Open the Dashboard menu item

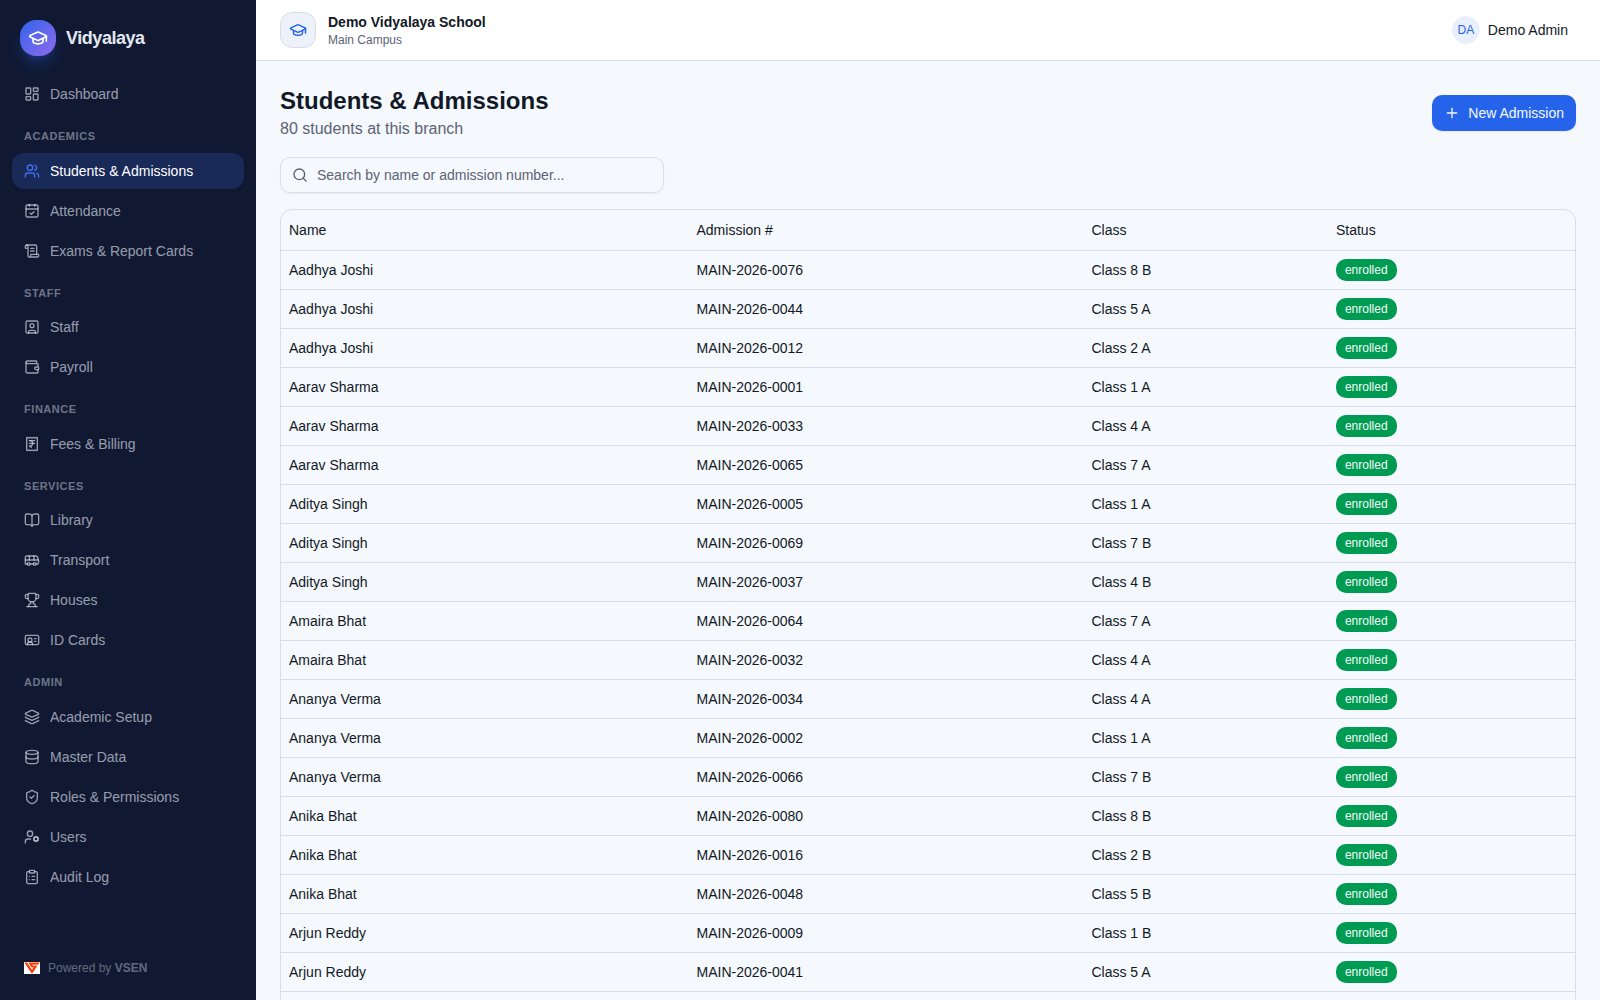point(128,94)
